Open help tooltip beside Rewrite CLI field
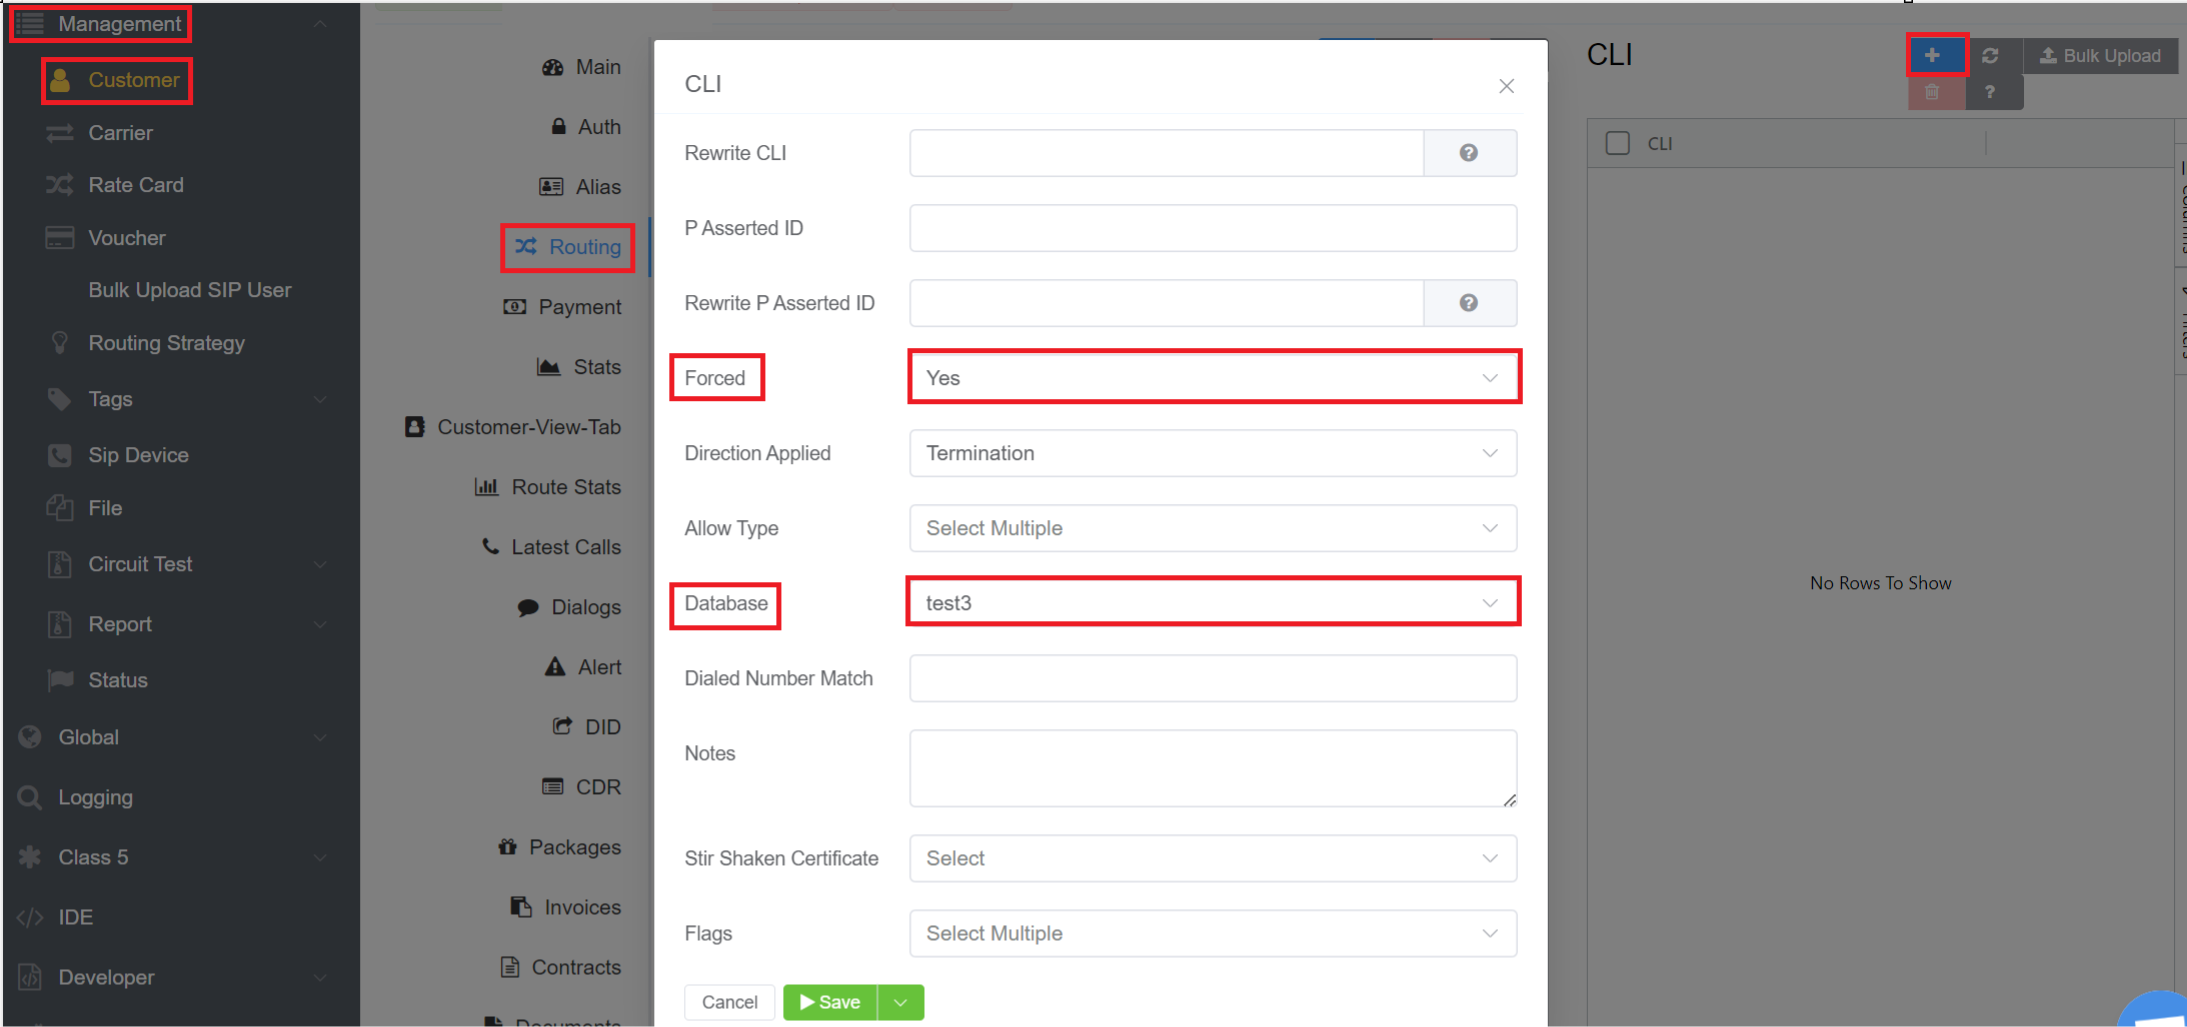 tap(1468, 153)
